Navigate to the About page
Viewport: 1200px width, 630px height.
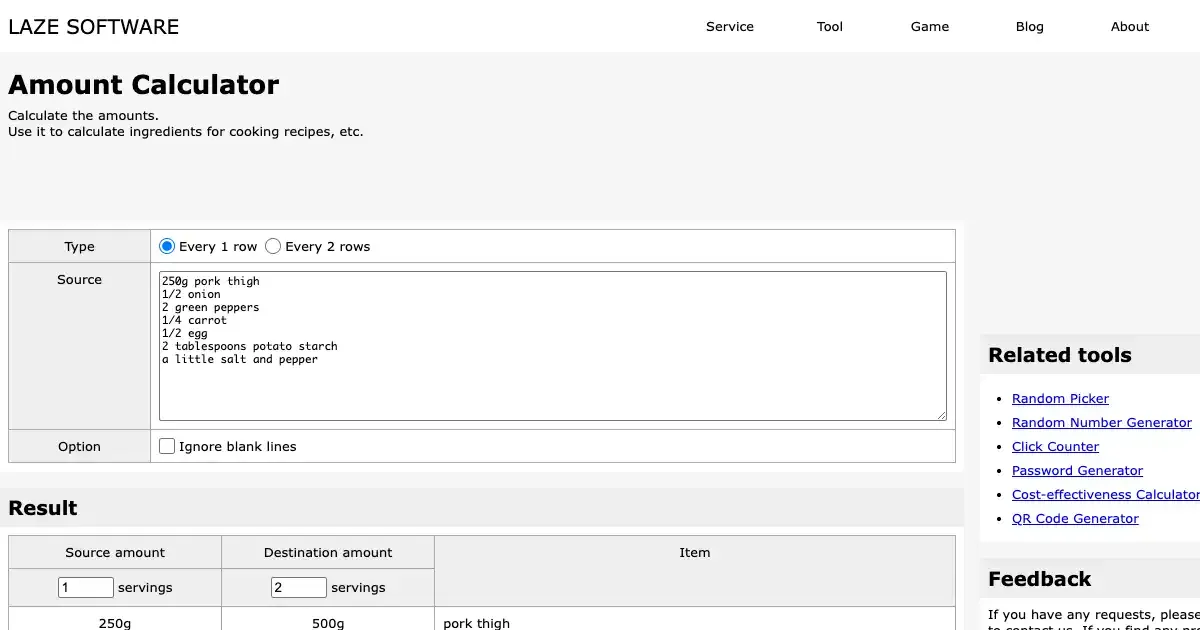click(x=1129, y=27)
